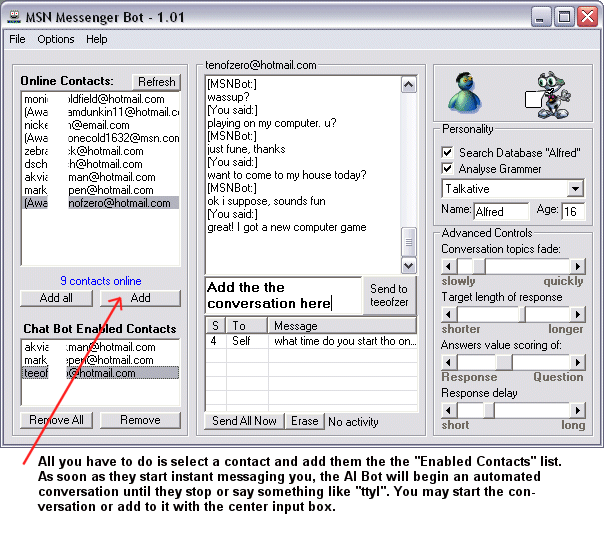Click the Send to teeofzer button
604x538 pixels.
coord(389,295)
